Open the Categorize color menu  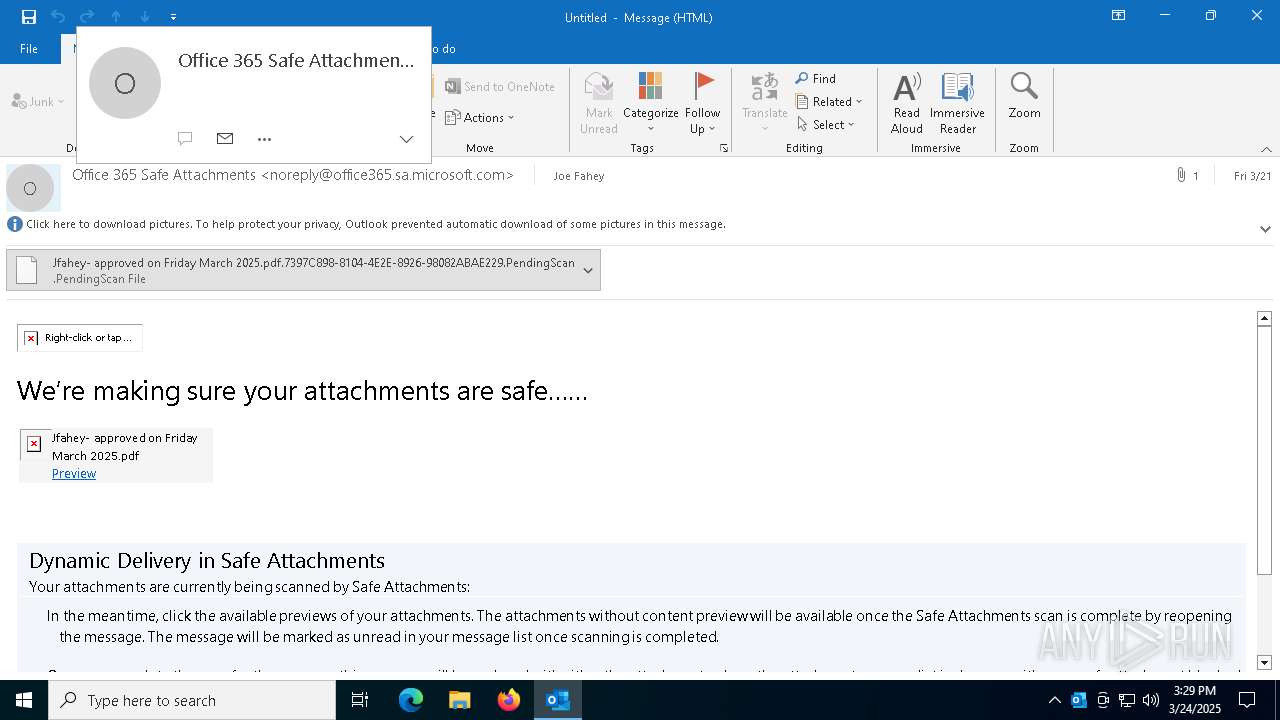point(651,102)
